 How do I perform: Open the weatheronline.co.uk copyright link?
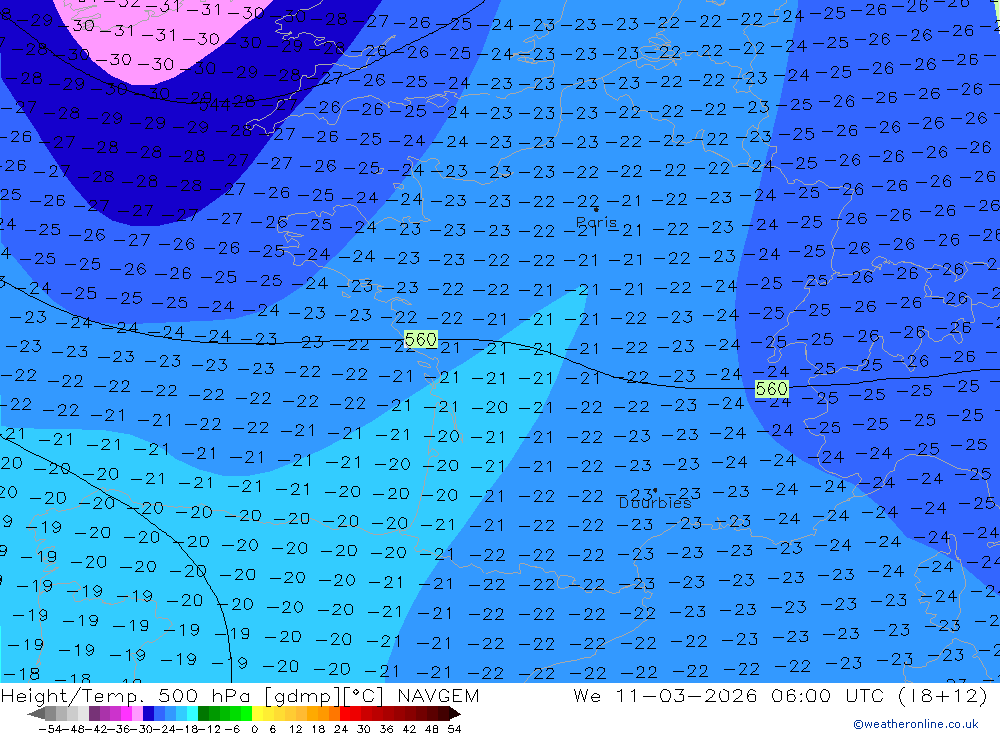(916, 724)
